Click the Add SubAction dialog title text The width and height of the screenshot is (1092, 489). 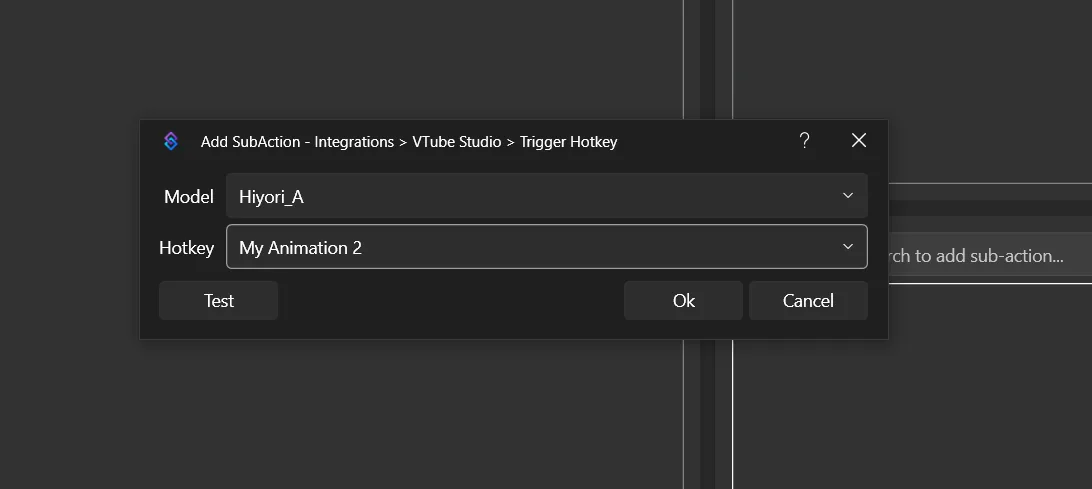point(409,142)
